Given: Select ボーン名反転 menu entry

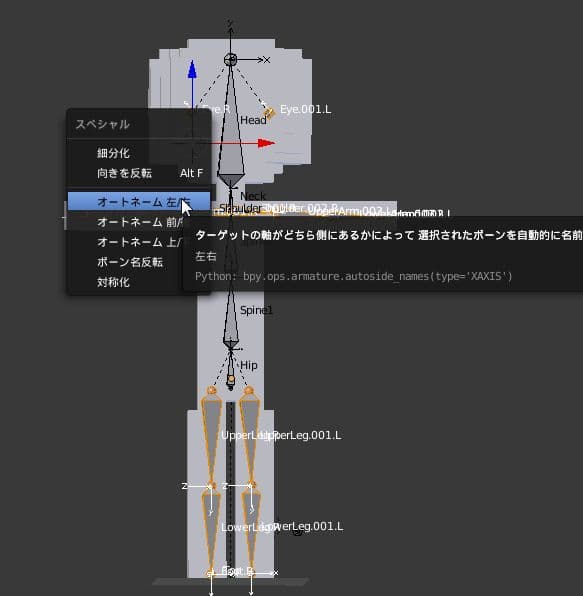Looking at the screenshot, I should coord(138,262).
